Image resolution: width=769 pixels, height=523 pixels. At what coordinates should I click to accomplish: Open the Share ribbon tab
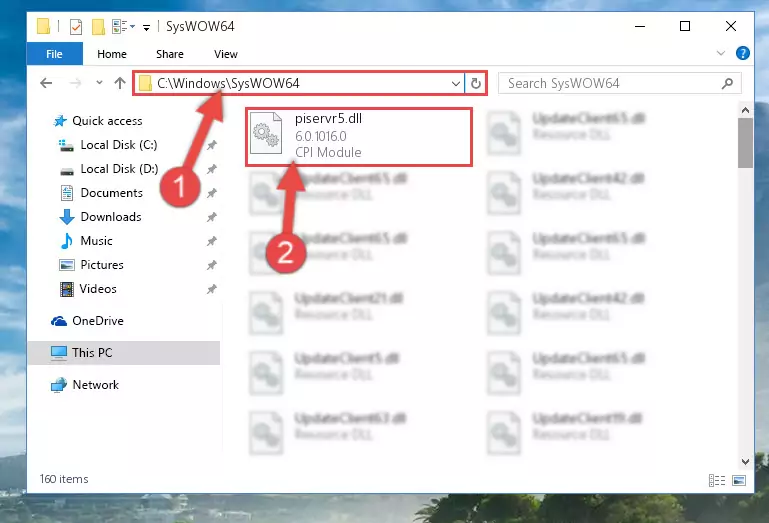[x=170, y=54]
